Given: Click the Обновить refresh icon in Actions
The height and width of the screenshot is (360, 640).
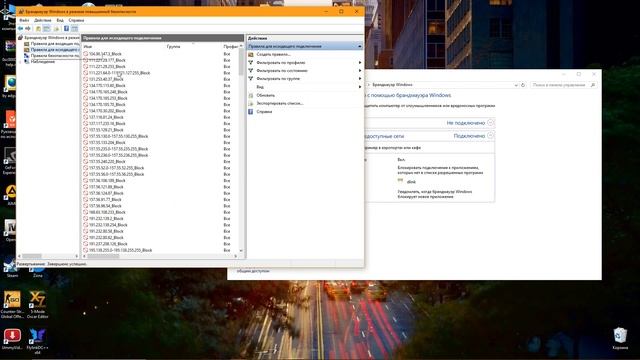Looking at the screenshot, I should 251,95.
